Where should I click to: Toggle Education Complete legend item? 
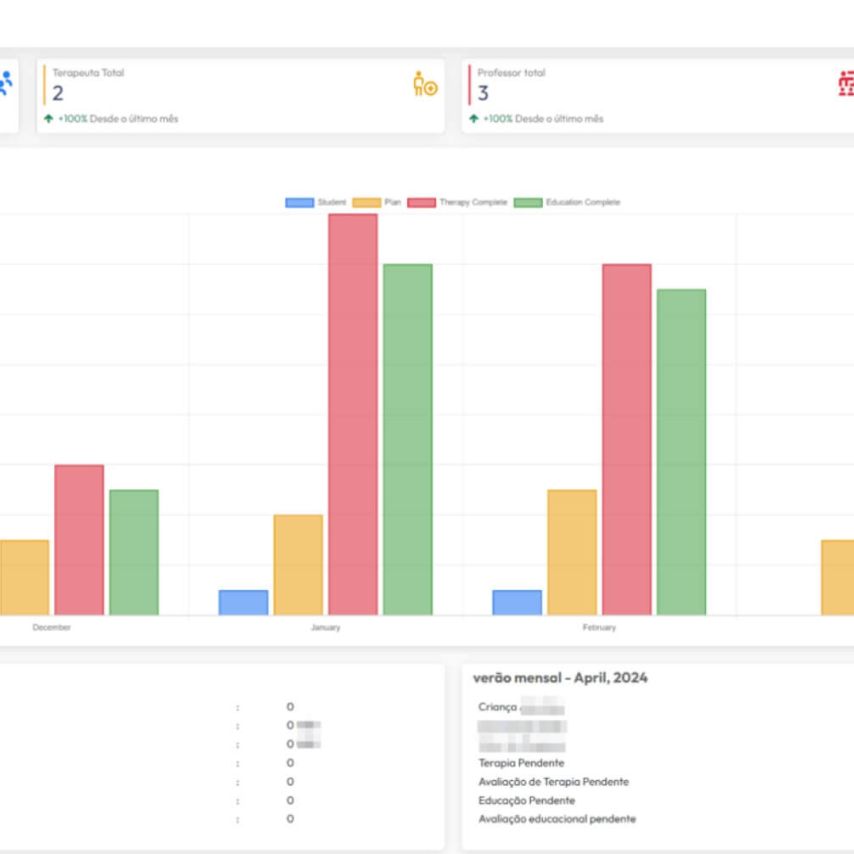567,203
